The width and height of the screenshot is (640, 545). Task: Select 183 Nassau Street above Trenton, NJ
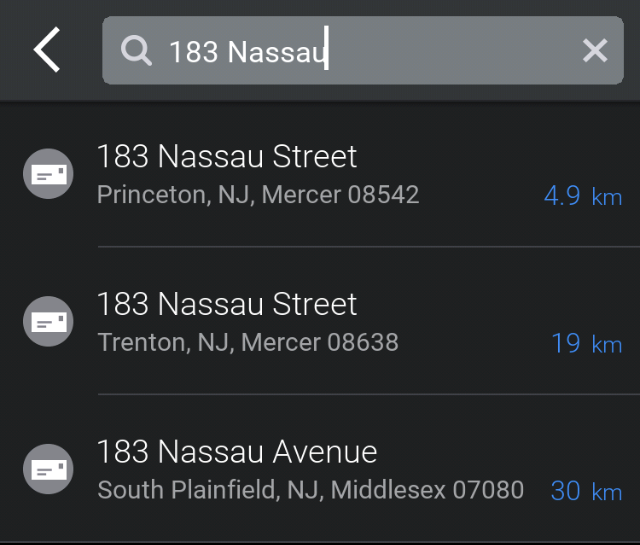227,304
